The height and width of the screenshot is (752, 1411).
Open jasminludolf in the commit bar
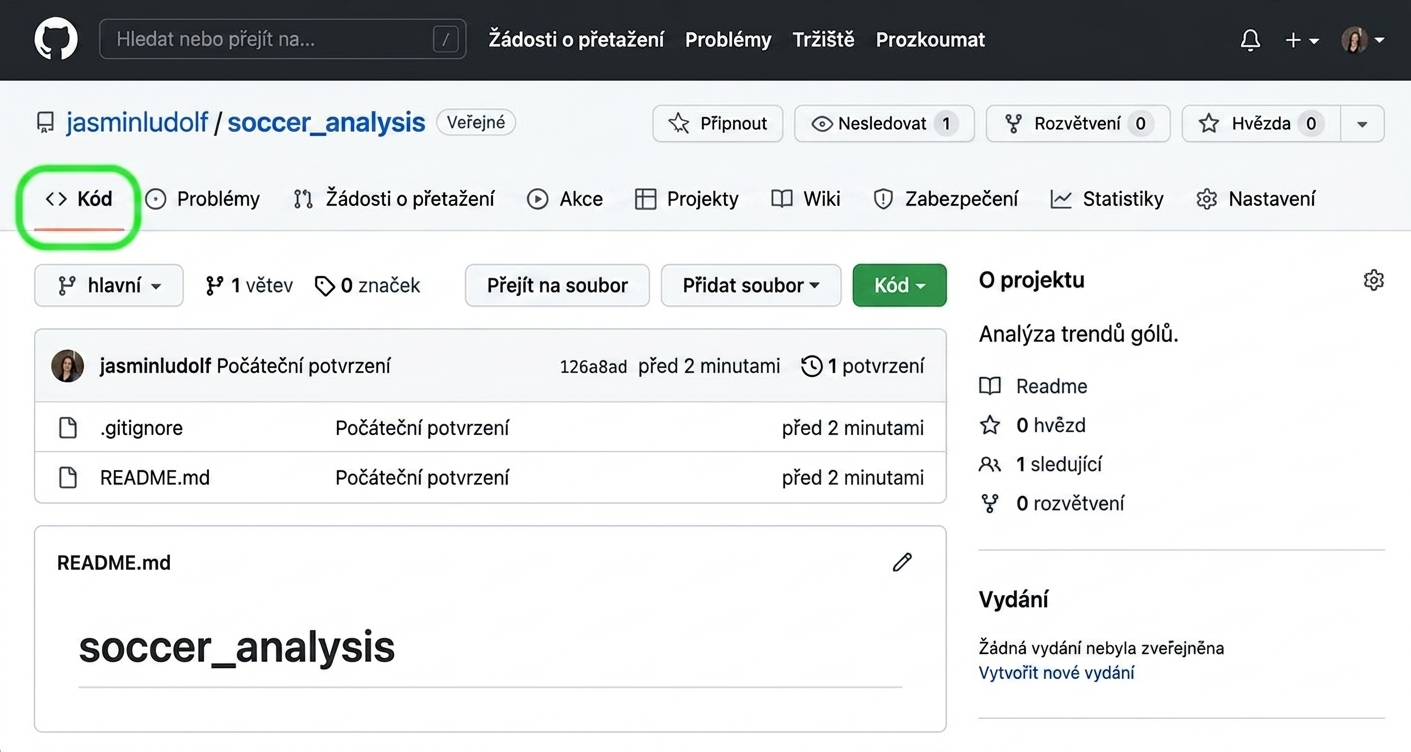point(156,366)
